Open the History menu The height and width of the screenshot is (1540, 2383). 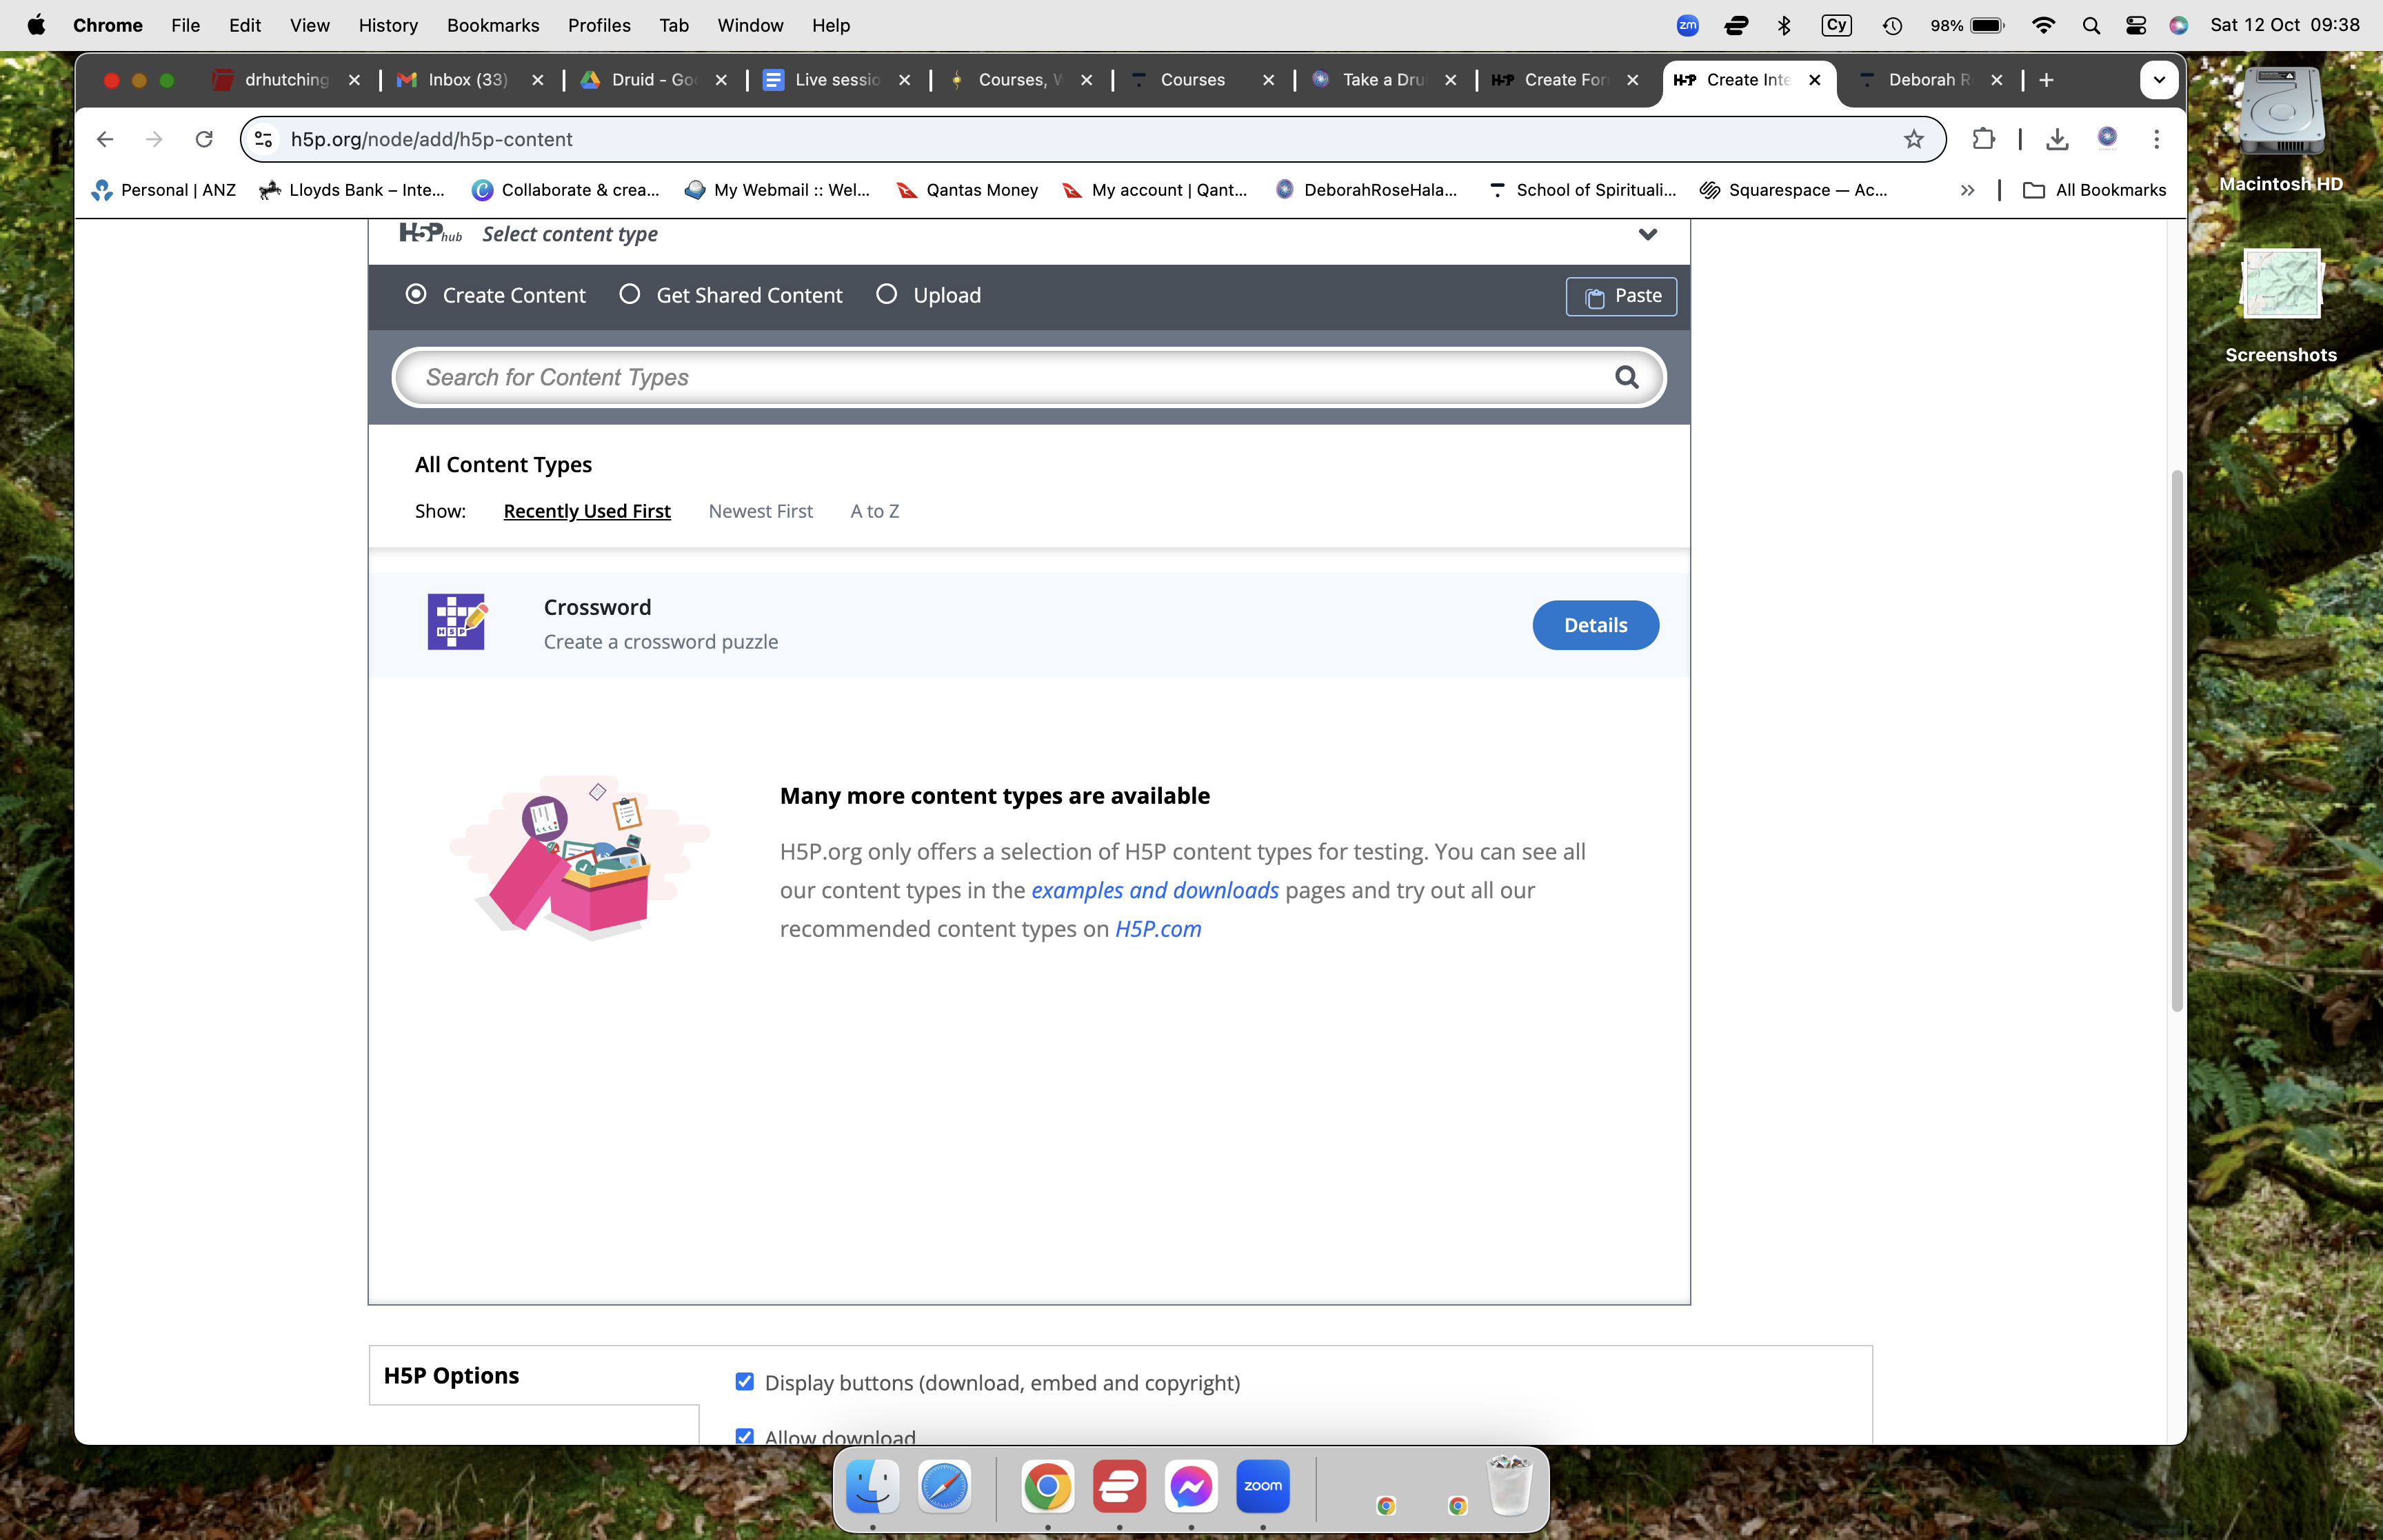click(388, 25)
